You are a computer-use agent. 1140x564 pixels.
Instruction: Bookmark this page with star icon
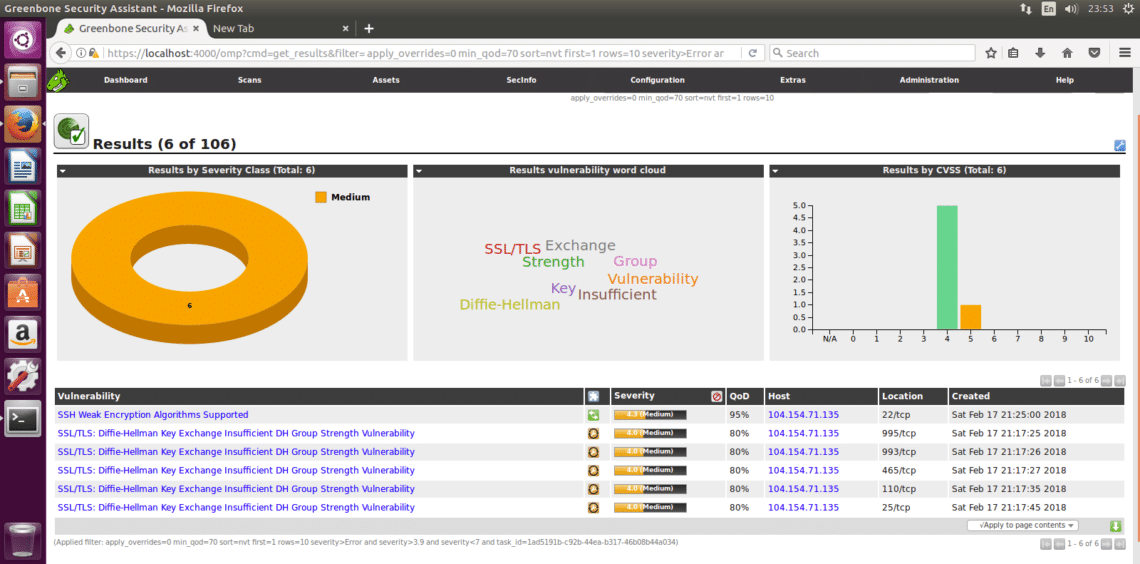tap(991, 53)
